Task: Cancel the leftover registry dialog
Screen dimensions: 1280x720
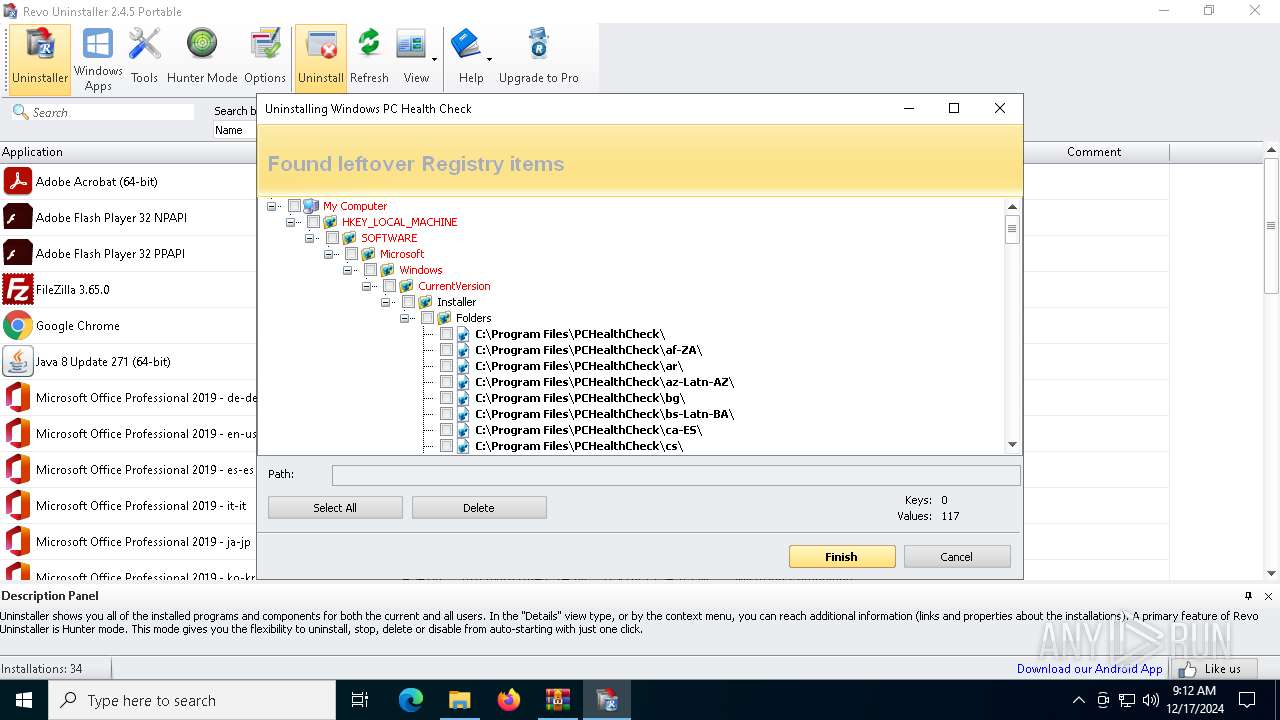Action: point(957,557)
